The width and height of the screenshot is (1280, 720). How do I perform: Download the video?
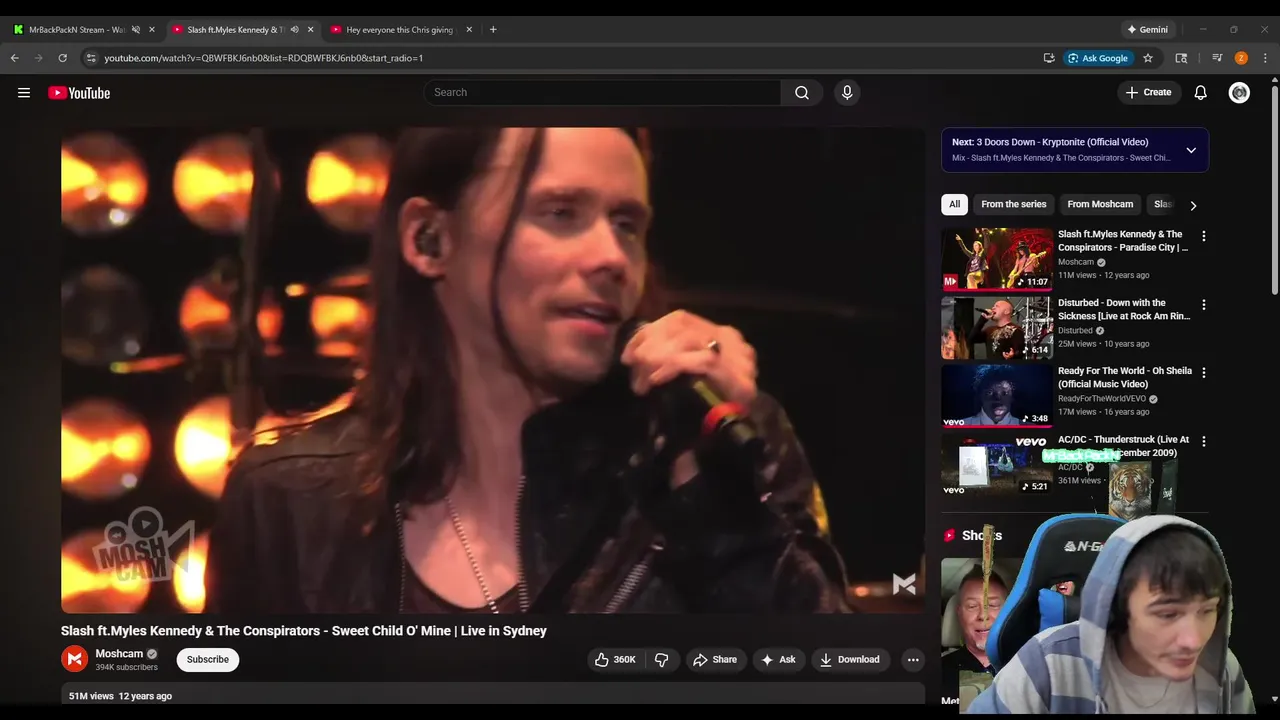(x=850, y=659)
